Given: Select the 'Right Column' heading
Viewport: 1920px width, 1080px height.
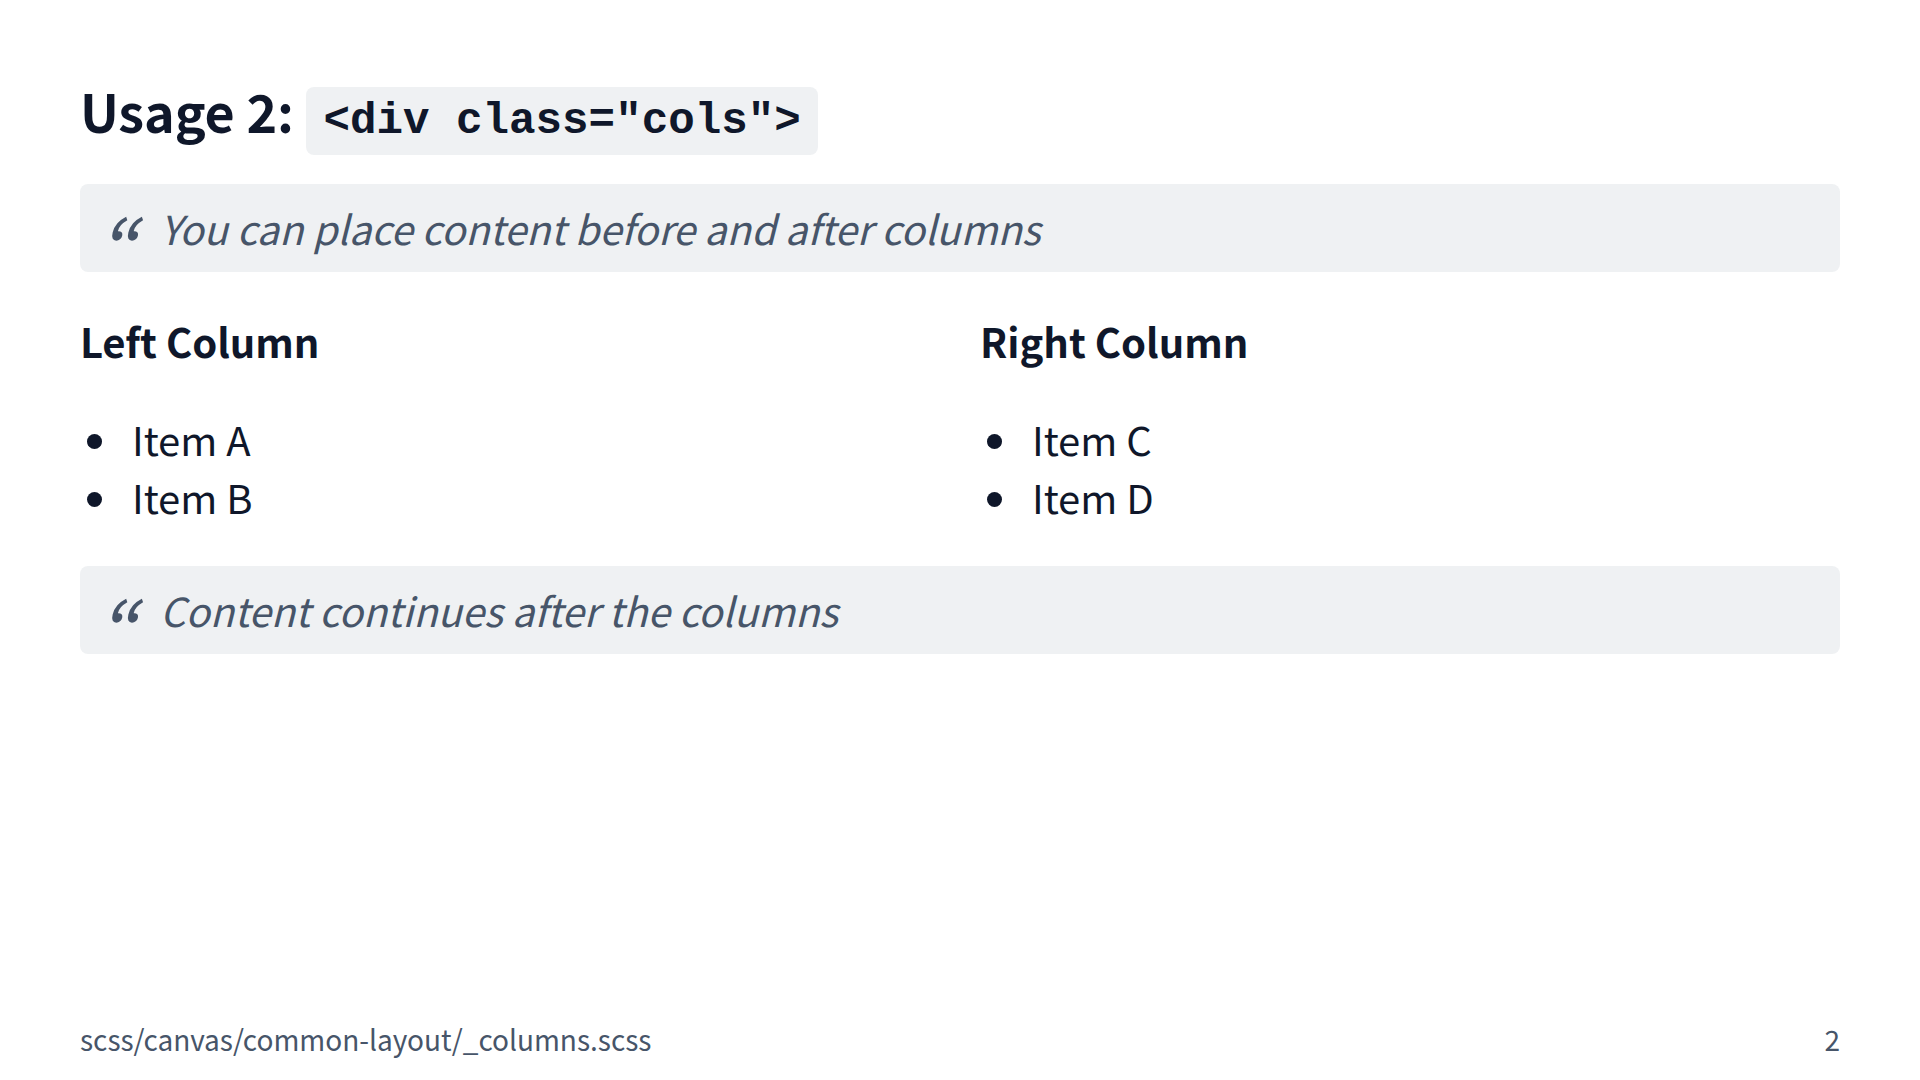Looking at the screenshot, I should coord(1113,343).
